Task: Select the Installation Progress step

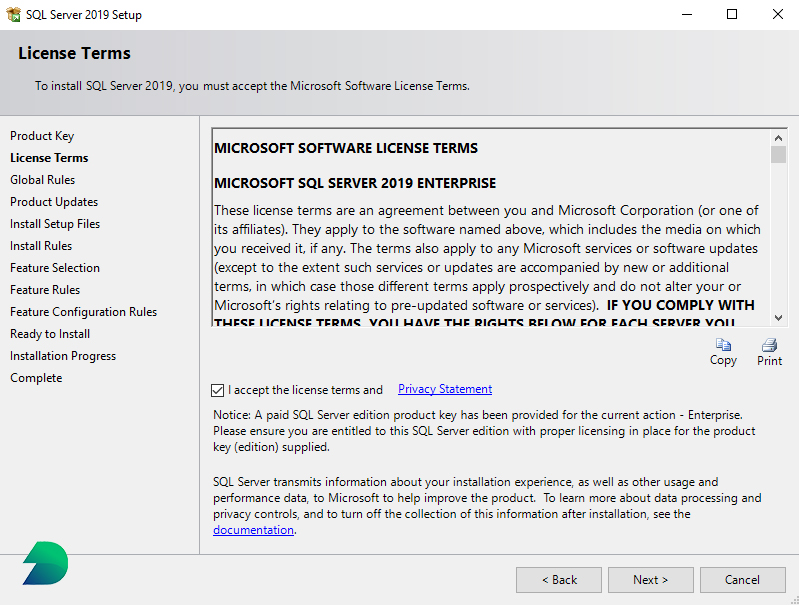Action: pyautogui.click(x=63, y=356)
